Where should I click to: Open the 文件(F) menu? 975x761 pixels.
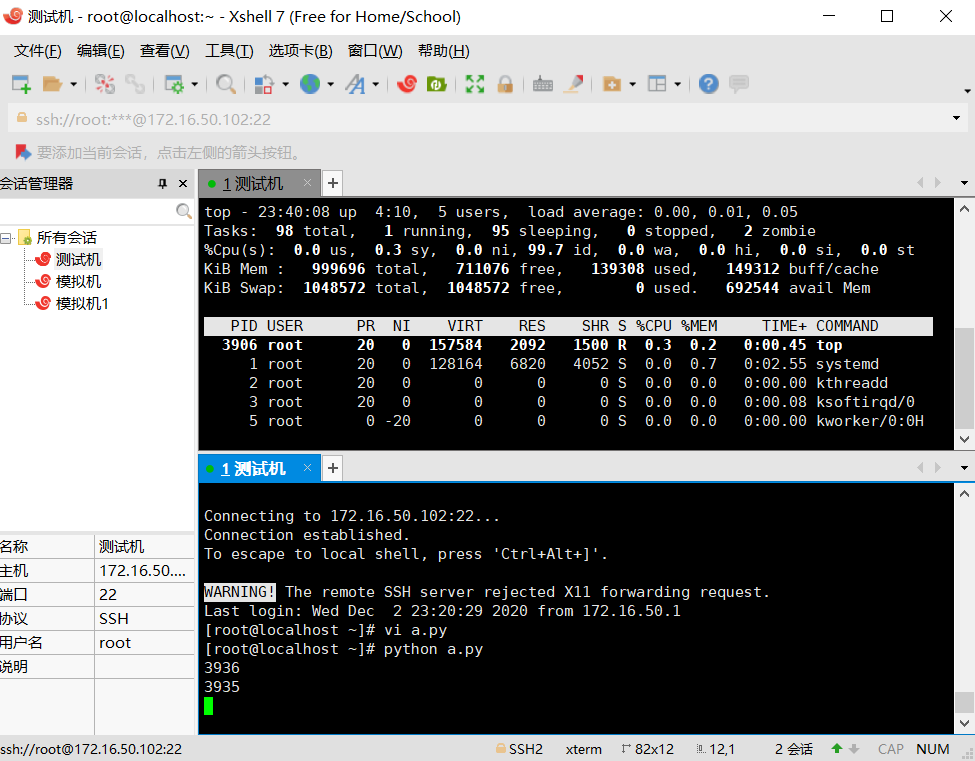pyautogui.click(x=37, y=51)
